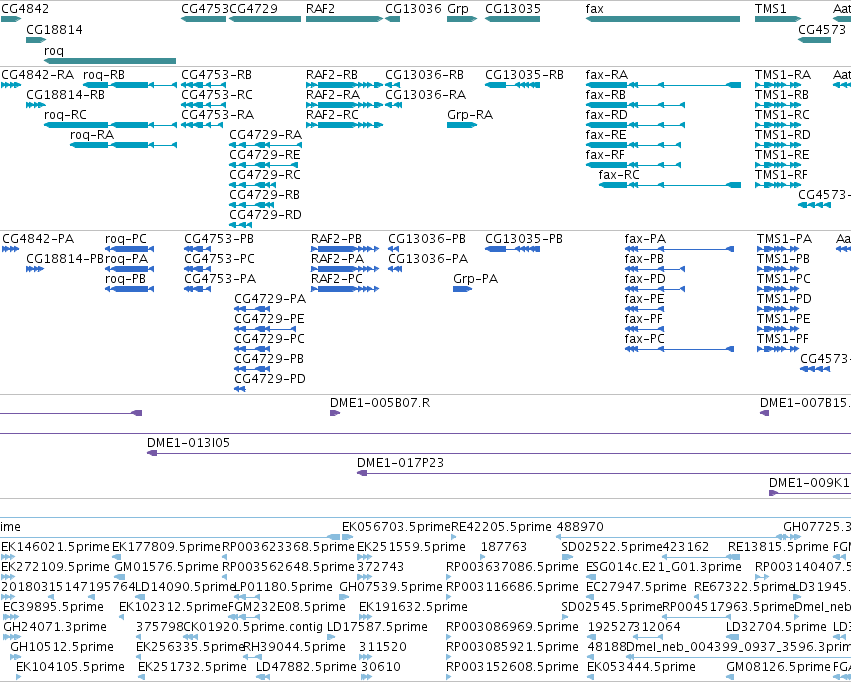Select transcript label fax-RA
The width and height of the screenshot is (851, 682).
point(606,75)
